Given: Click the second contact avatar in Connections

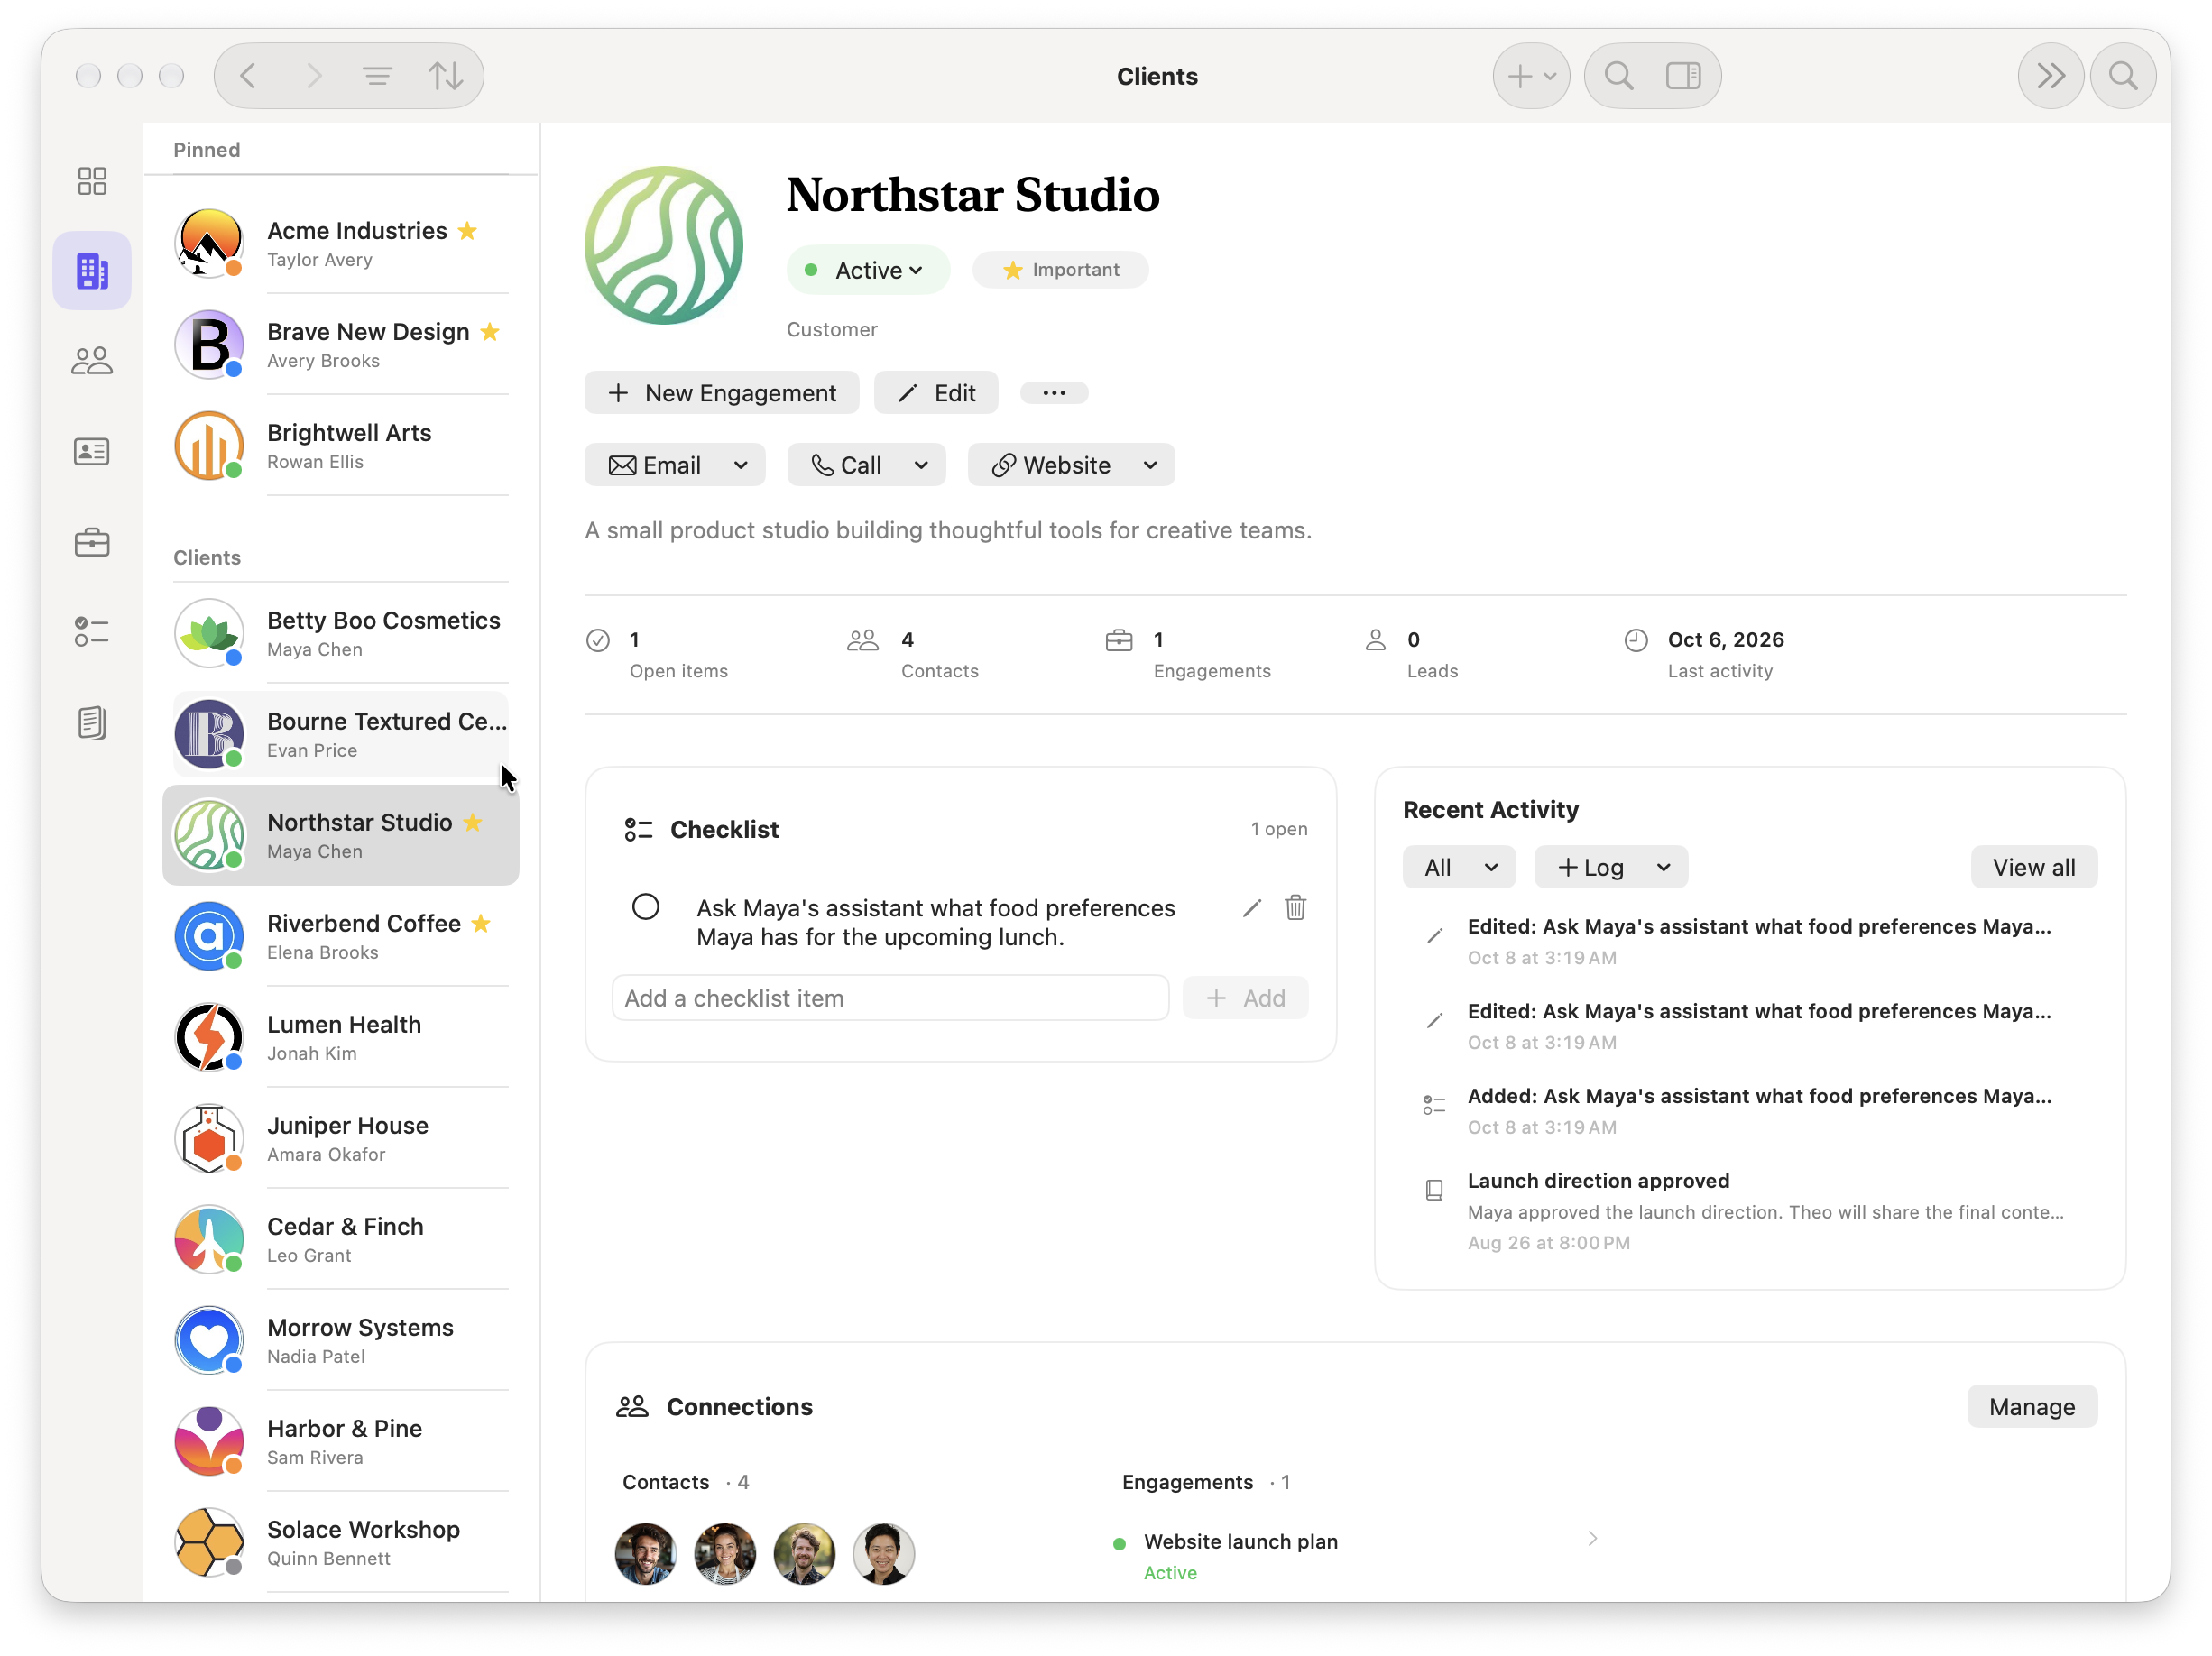Looking at the screenshot, I should (725, 1554).
